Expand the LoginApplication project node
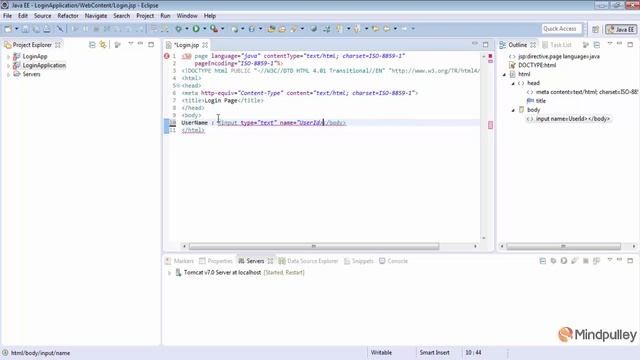640x360 pixels. (x=9, y=66)
